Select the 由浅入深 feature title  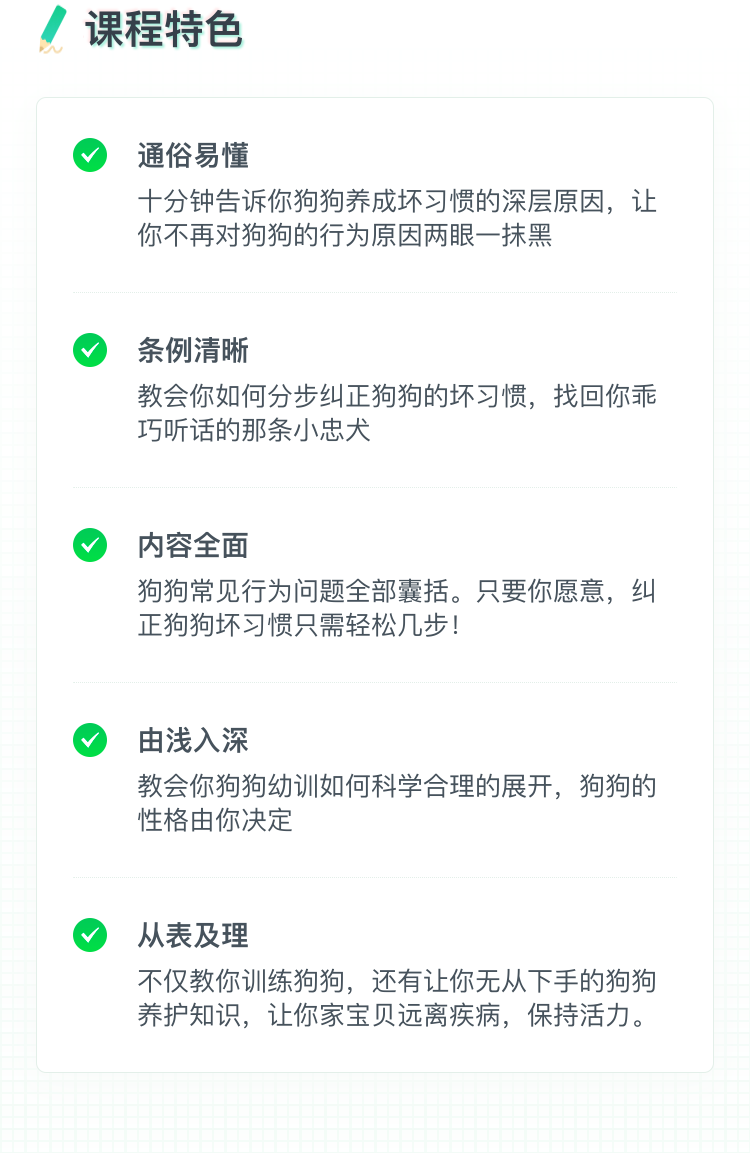pos(193,740)
